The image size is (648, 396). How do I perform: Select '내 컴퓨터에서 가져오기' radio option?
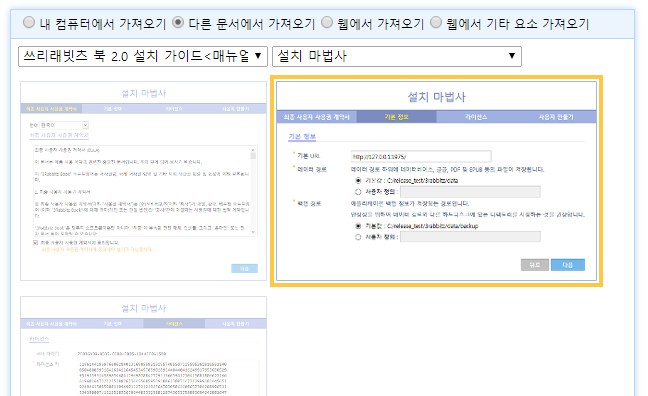[29, 22]
